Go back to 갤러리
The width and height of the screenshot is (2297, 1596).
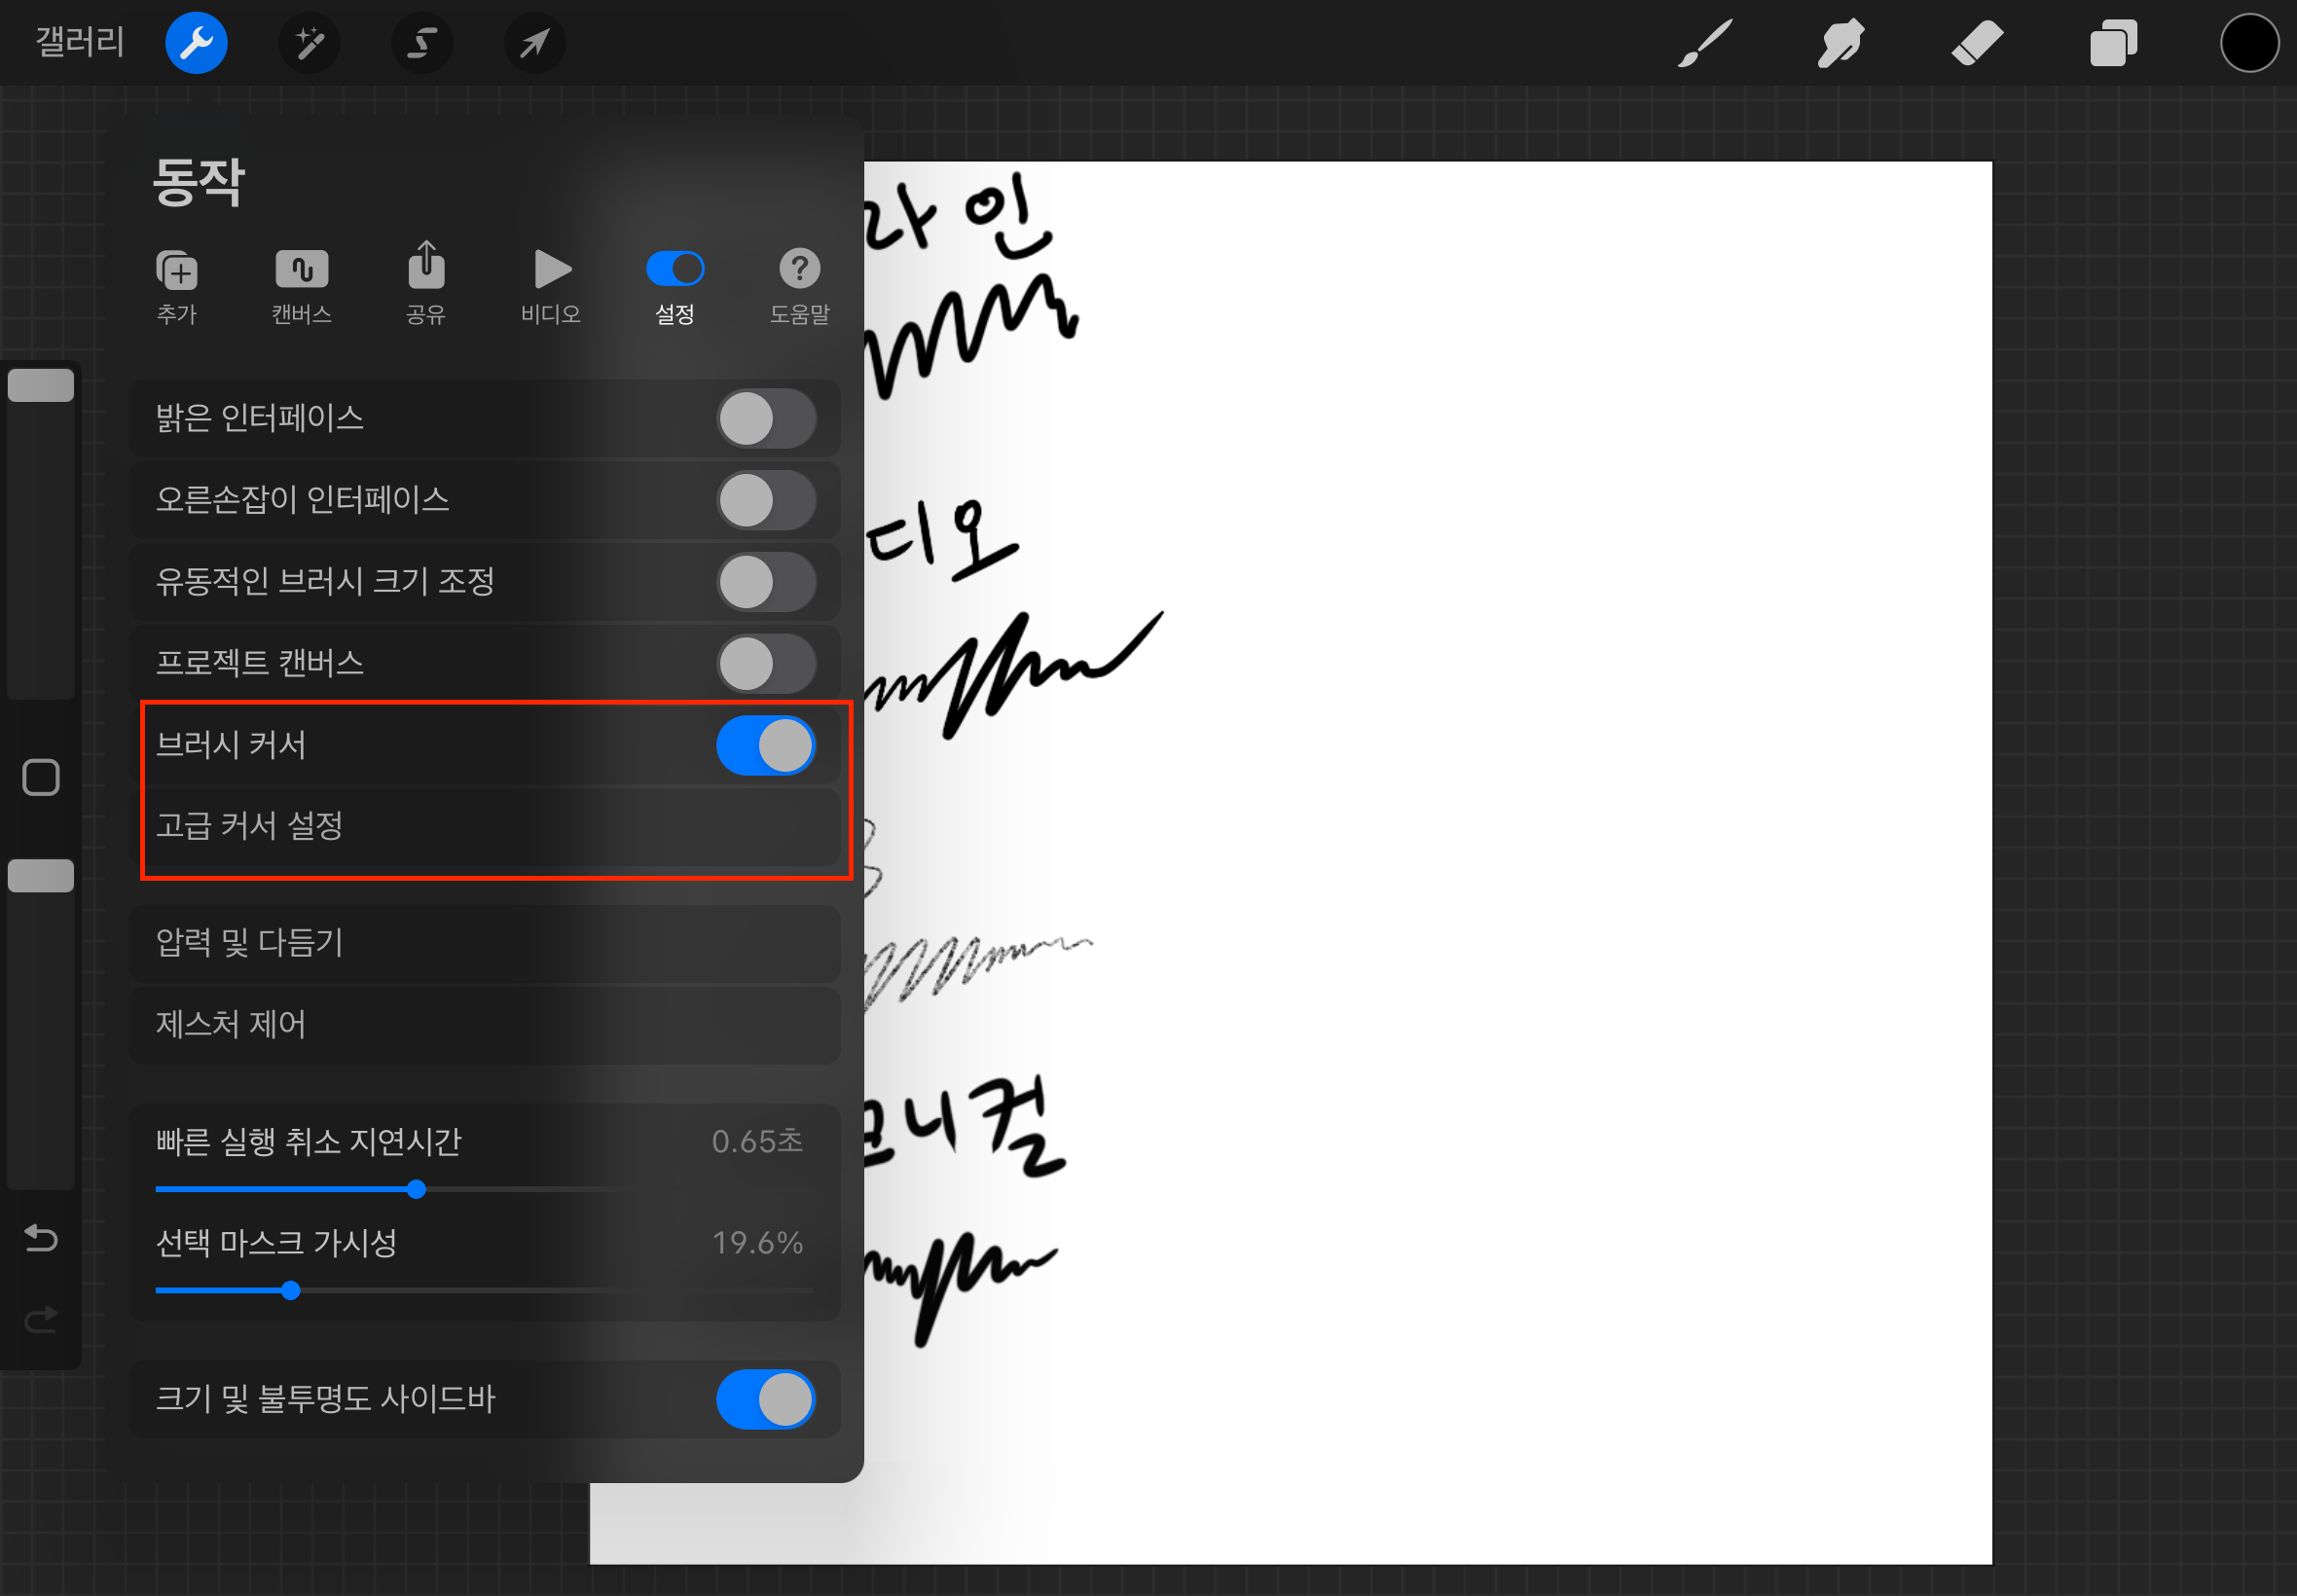click(x=80, y=43)
